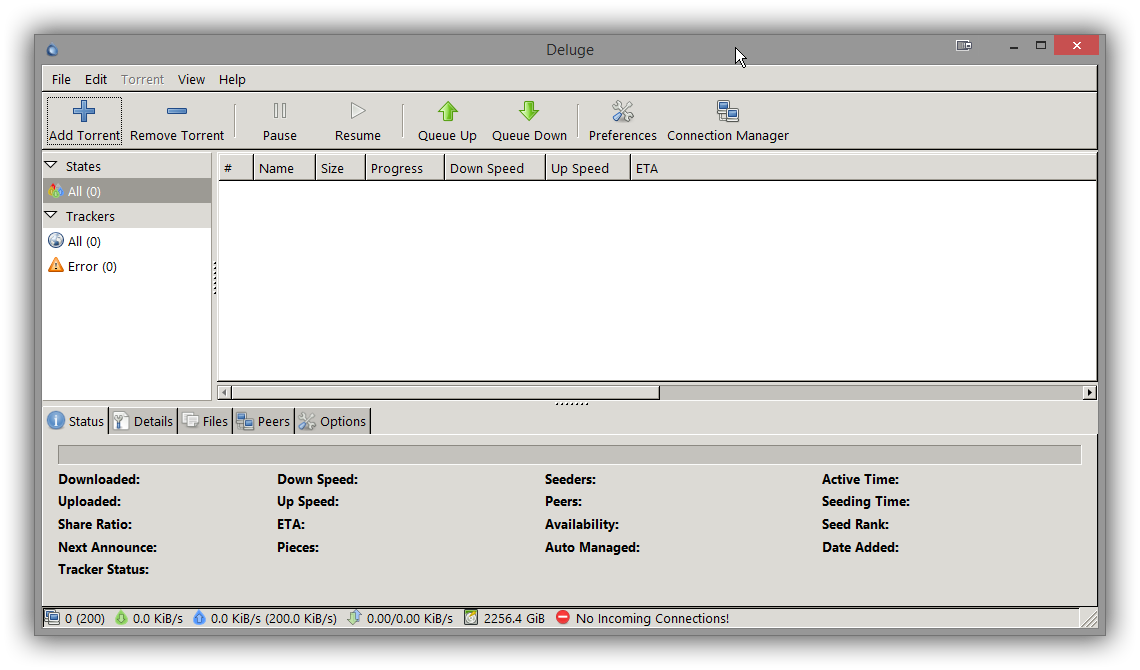Click the 0.00/0.00 KiB/s protocol text
The width and height of the screenshot is (1140, 670).
point(409,618)
